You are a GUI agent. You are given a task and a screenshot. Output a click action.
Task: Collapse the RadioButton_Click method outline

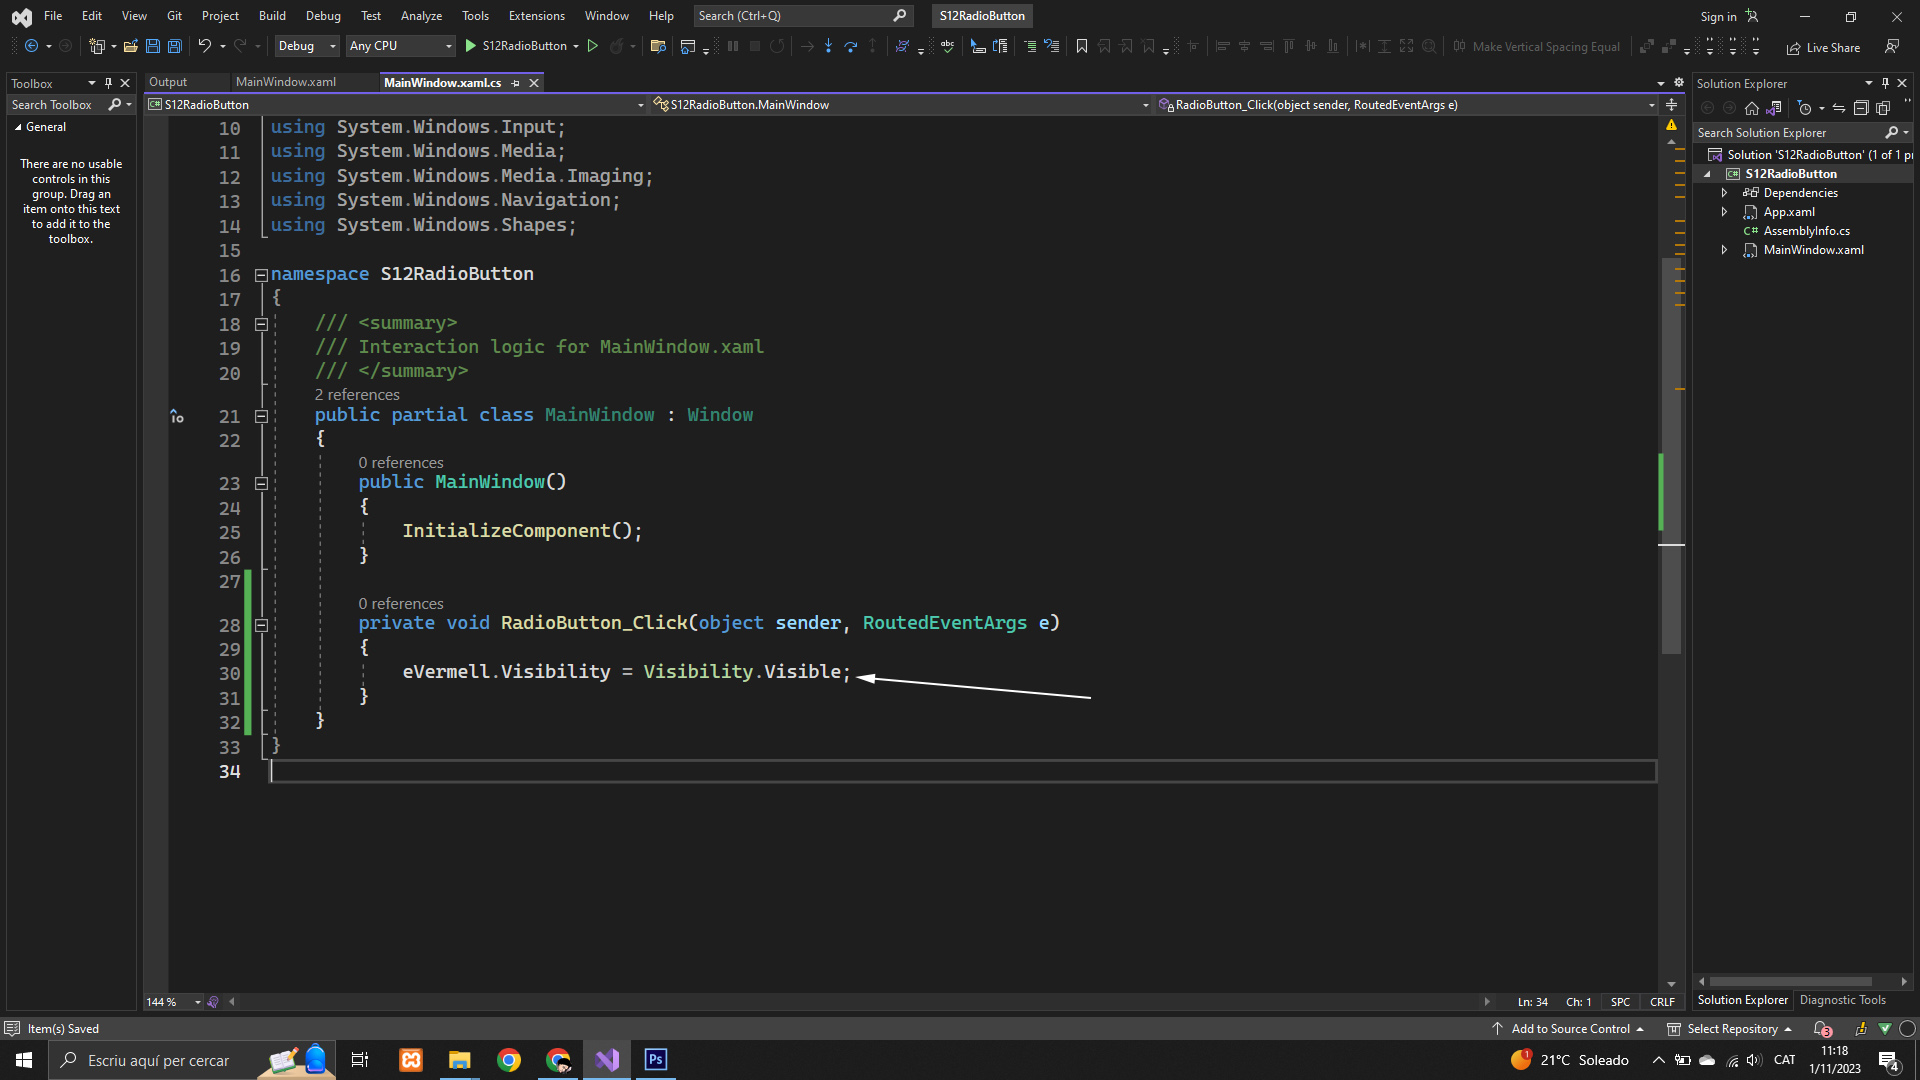(x=261, y=625)
